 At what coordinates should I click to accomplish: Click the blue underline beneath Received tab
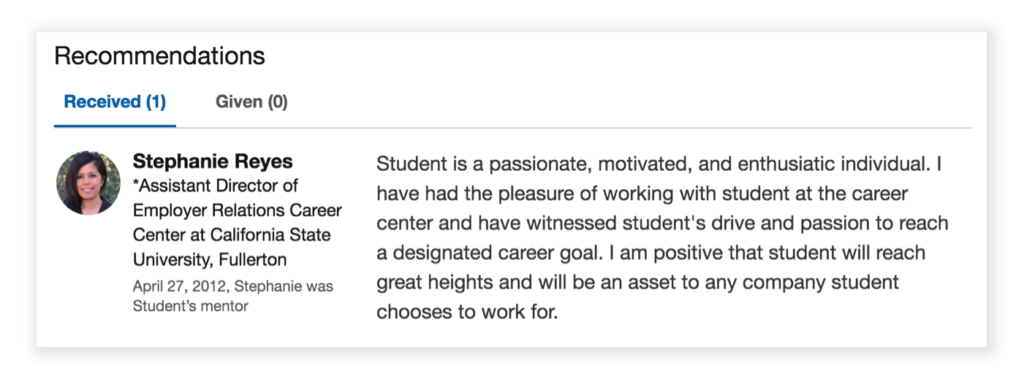click(115, 126)
